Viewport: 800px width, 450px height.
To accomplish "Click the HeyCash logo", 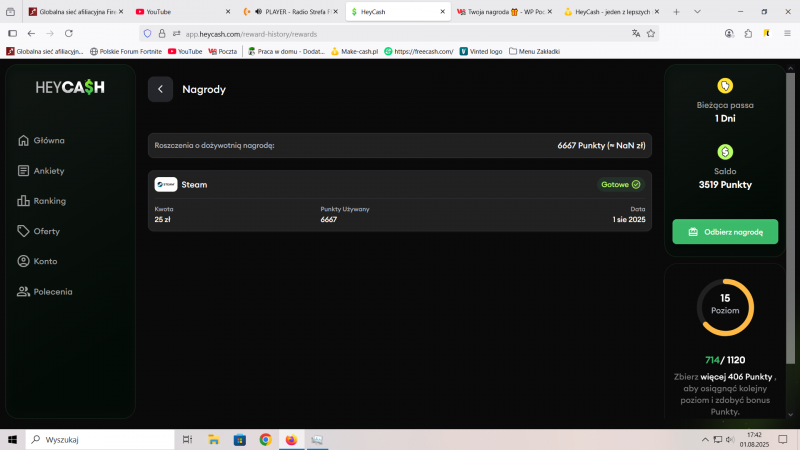I will click(70, 88).
